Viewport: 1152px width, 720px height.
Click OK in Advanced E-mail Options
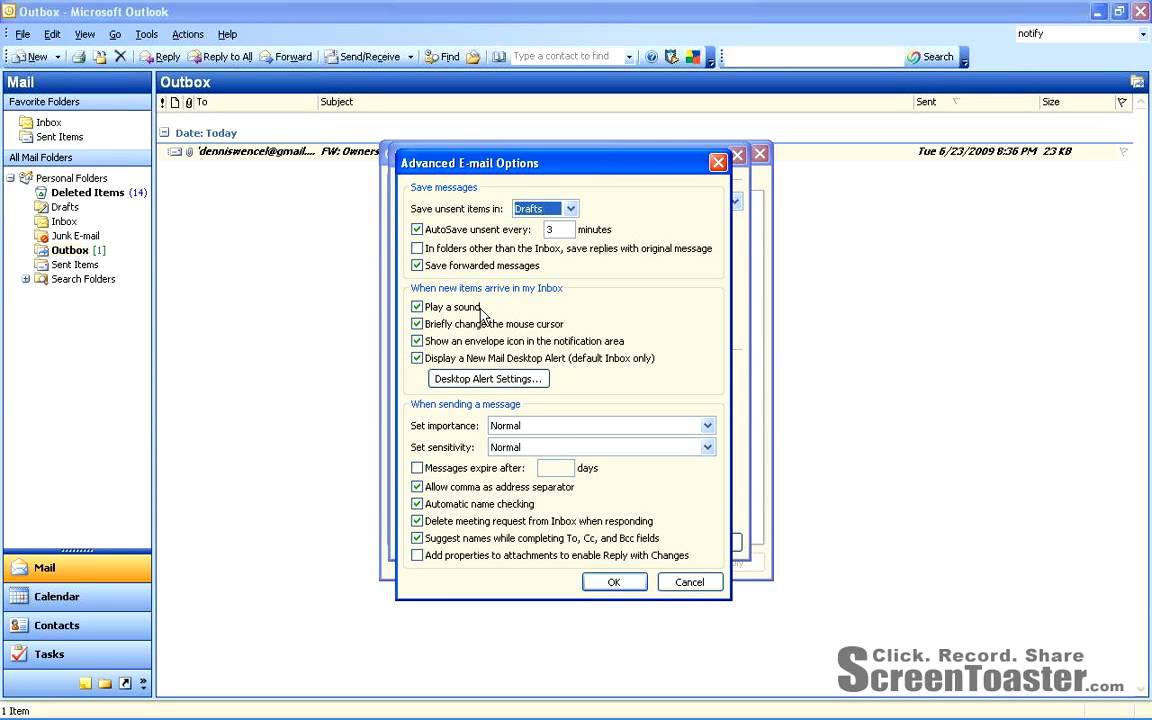pos(614,582)
